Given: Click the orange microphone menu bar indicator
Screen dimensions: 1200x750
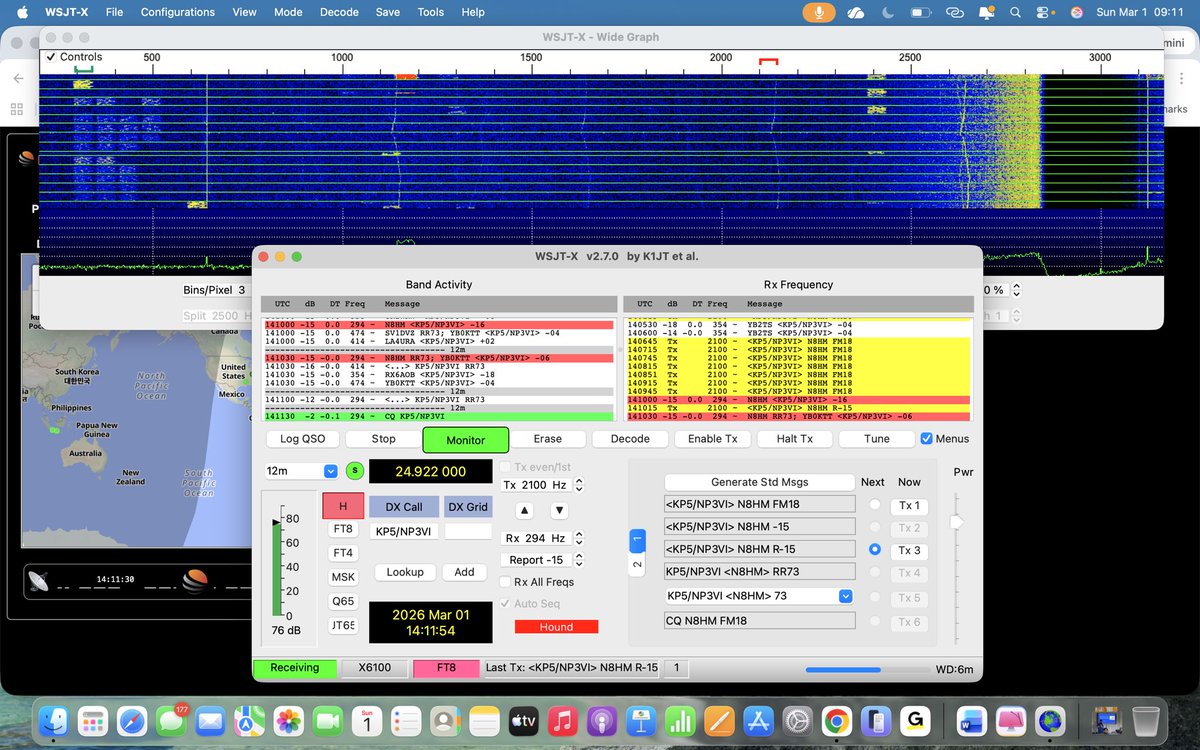Looking at the screenshot, I should (820, 12).
